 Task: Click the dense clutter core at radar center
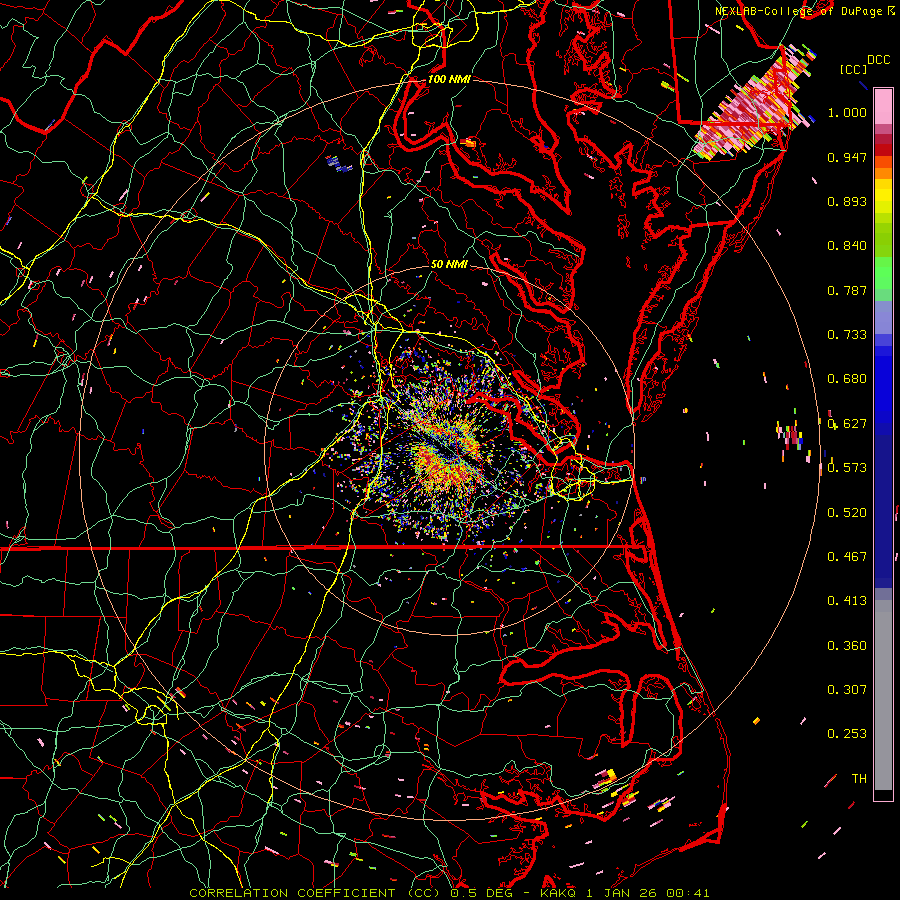(x=447, y=451)
